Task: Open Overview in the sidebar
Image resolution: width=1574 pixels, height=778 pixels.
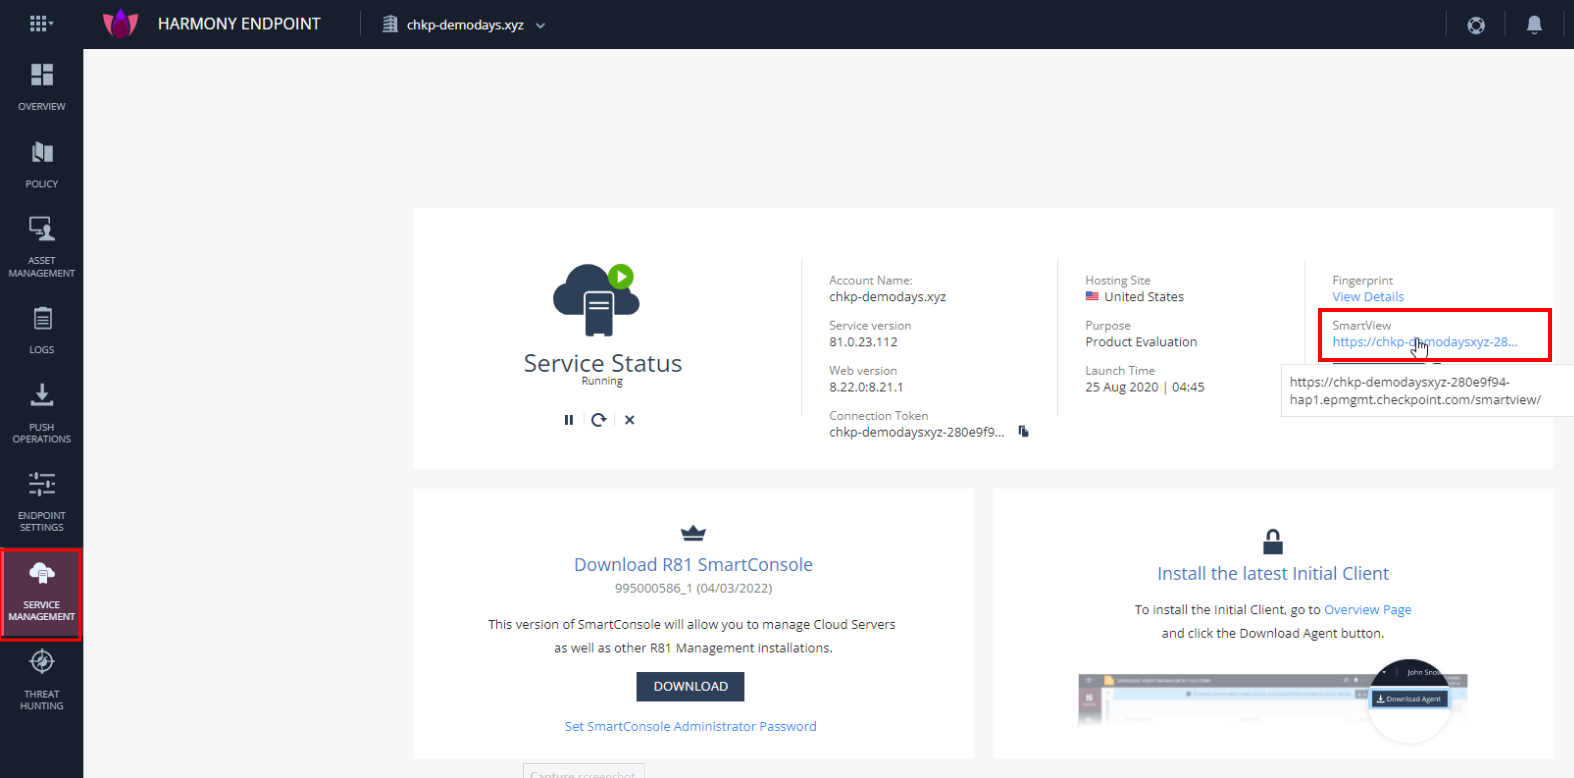Action: click(x=42, y=87)
